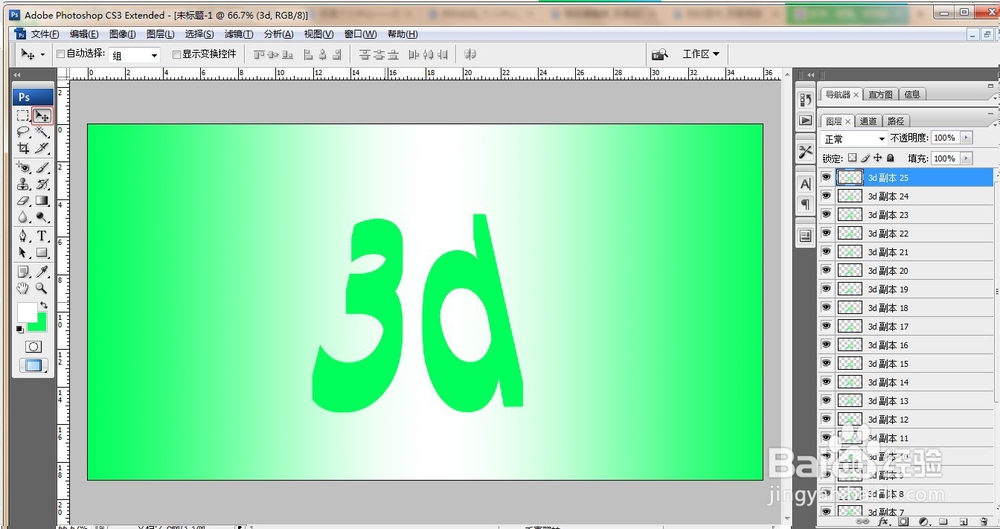Select the Path Selection tool

23,253
